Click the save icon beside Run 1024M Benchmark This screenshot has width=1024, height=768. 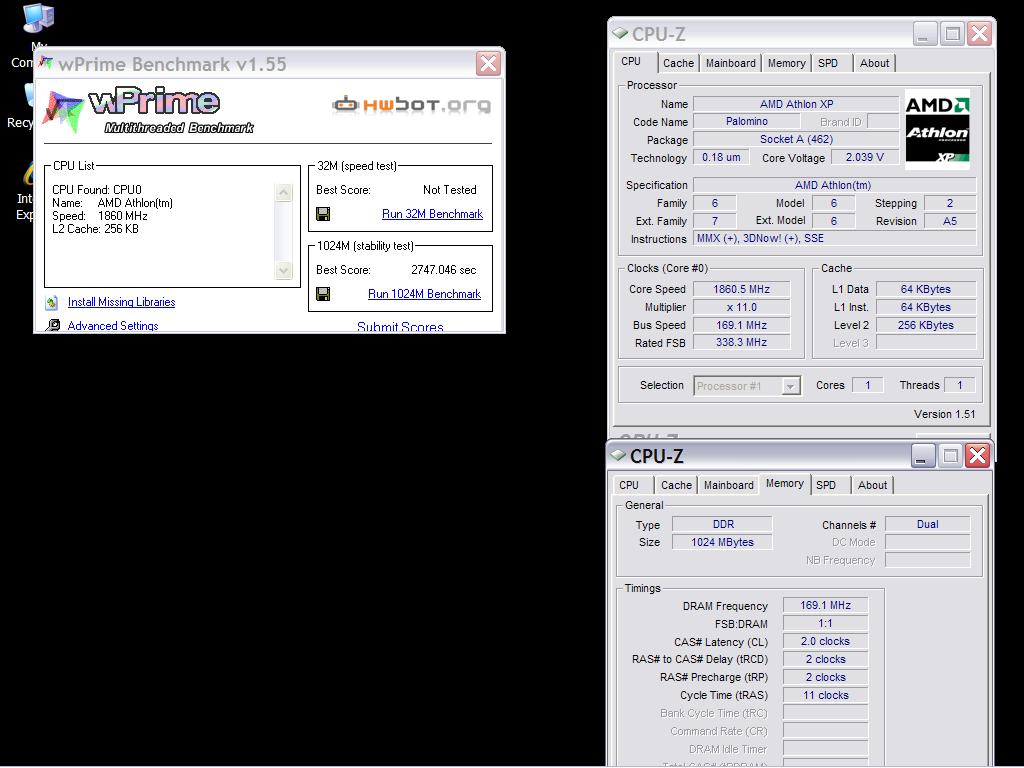click(x=323, y=294)
